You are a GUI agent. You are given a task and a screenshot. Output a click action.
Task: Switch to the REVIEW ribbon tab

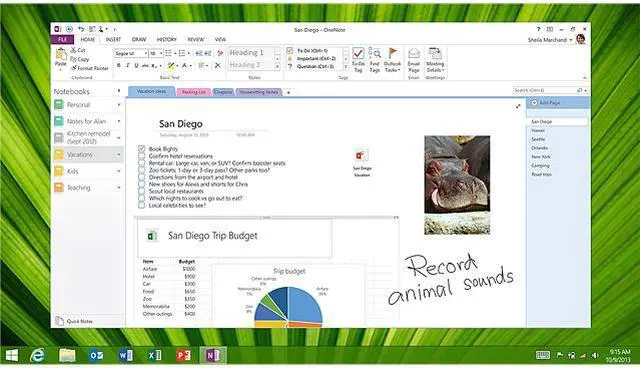coord(196,40)
